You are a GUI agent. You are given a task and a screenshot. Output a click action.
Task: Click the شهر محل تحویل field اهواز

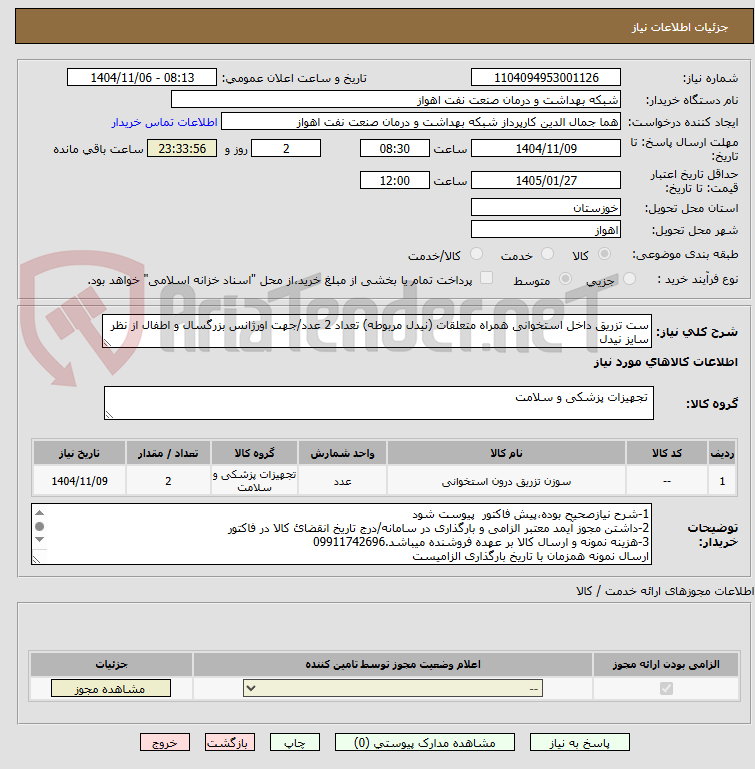pyautogui.click(x=546, y=230)
